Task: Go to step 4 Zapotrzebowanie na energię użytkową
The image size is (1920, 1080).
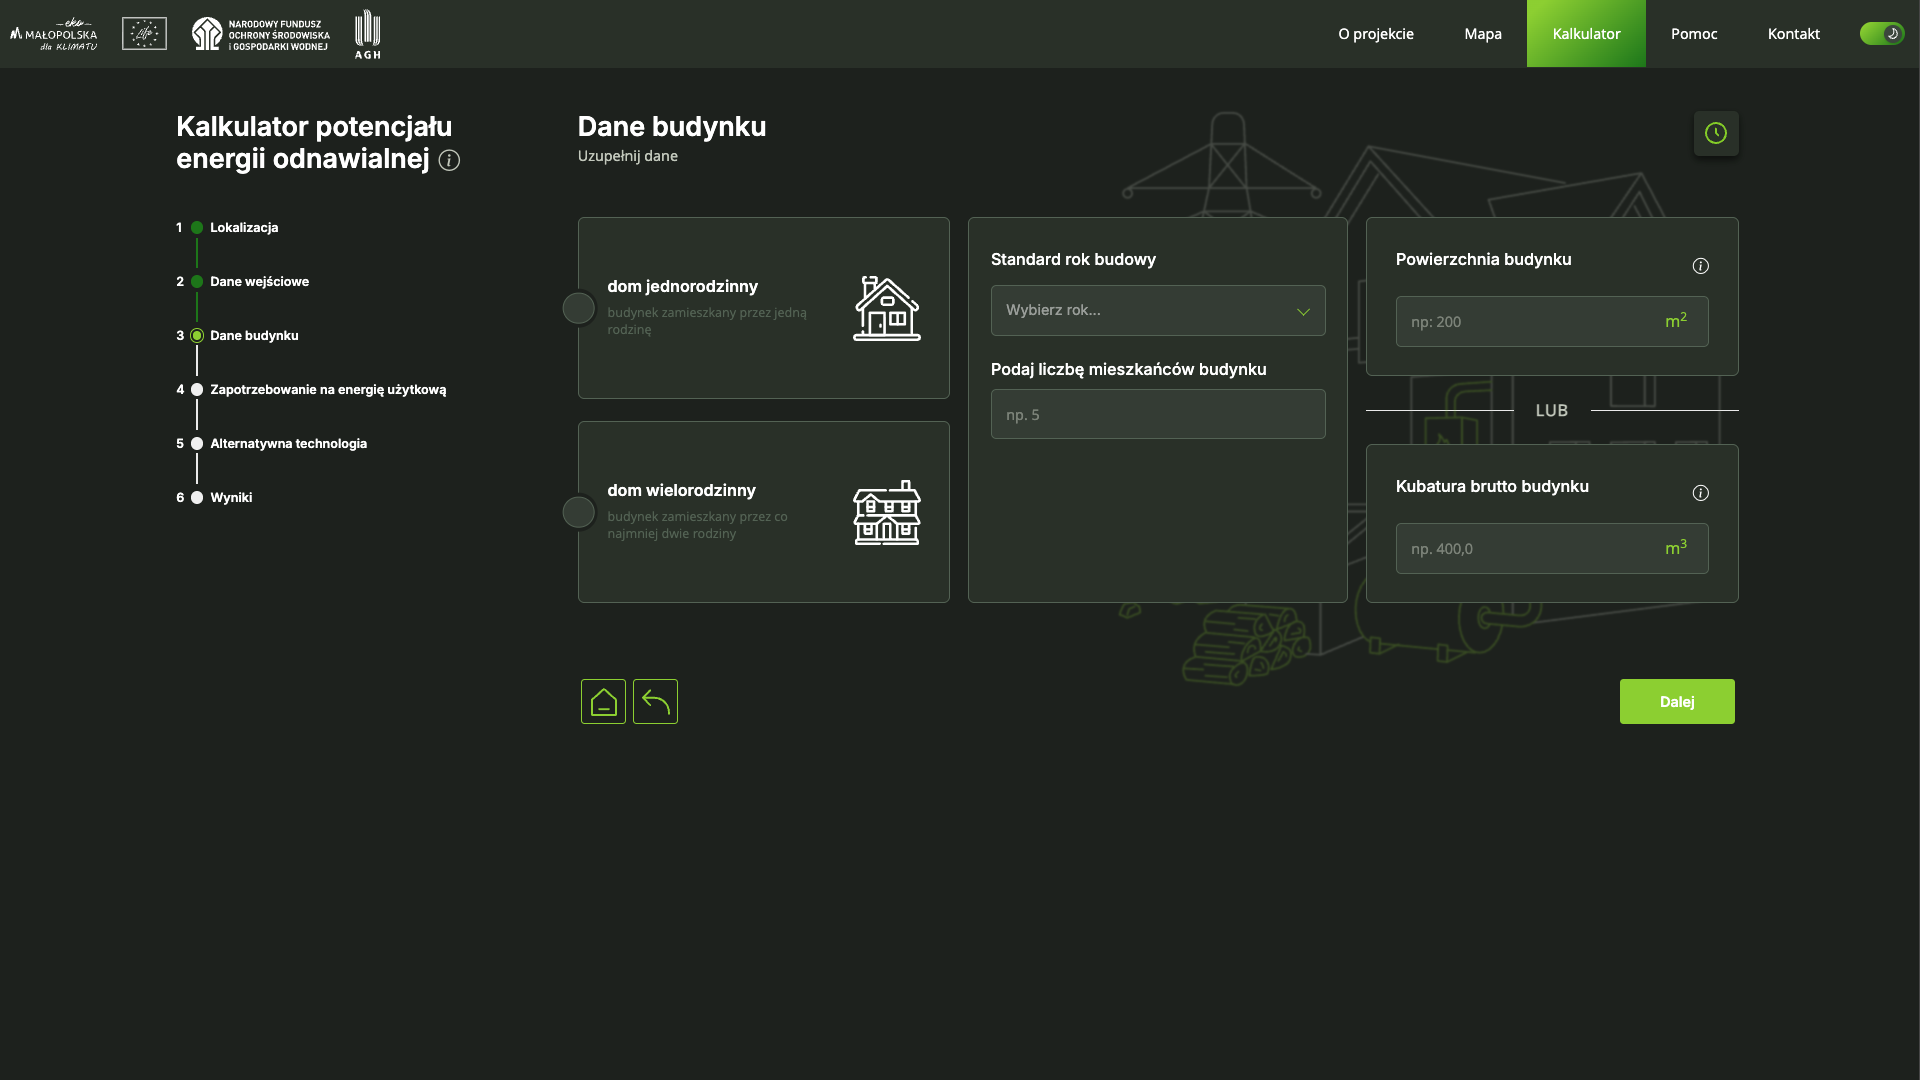Action: point(312,390)
